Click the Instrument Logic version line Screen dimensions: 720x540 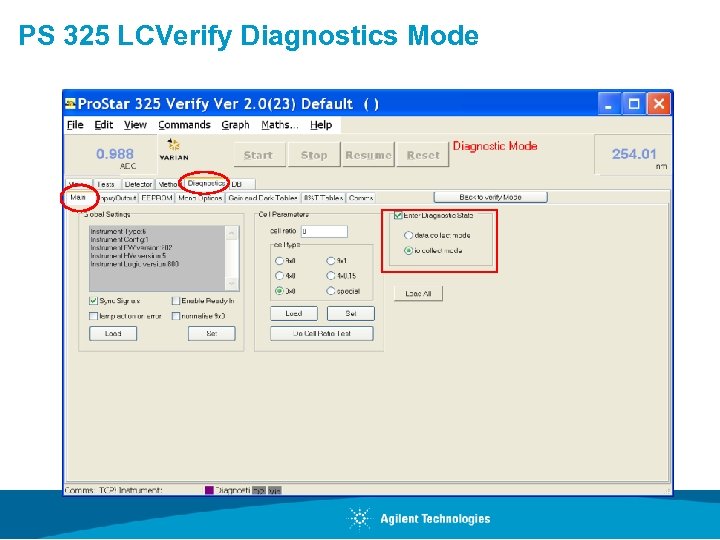click(135, 264)
